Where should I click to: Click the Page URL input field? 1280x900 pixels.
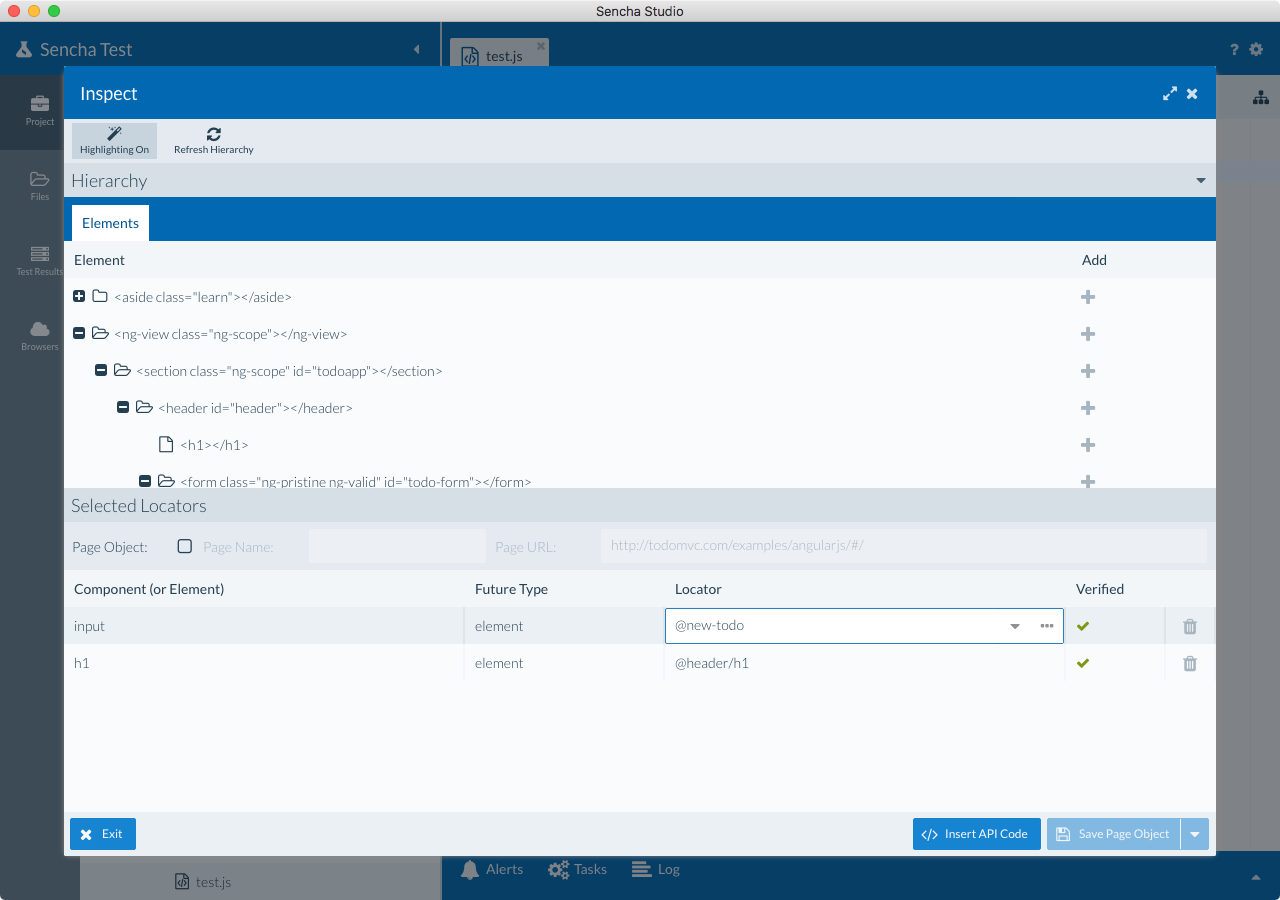click(904, 546)
